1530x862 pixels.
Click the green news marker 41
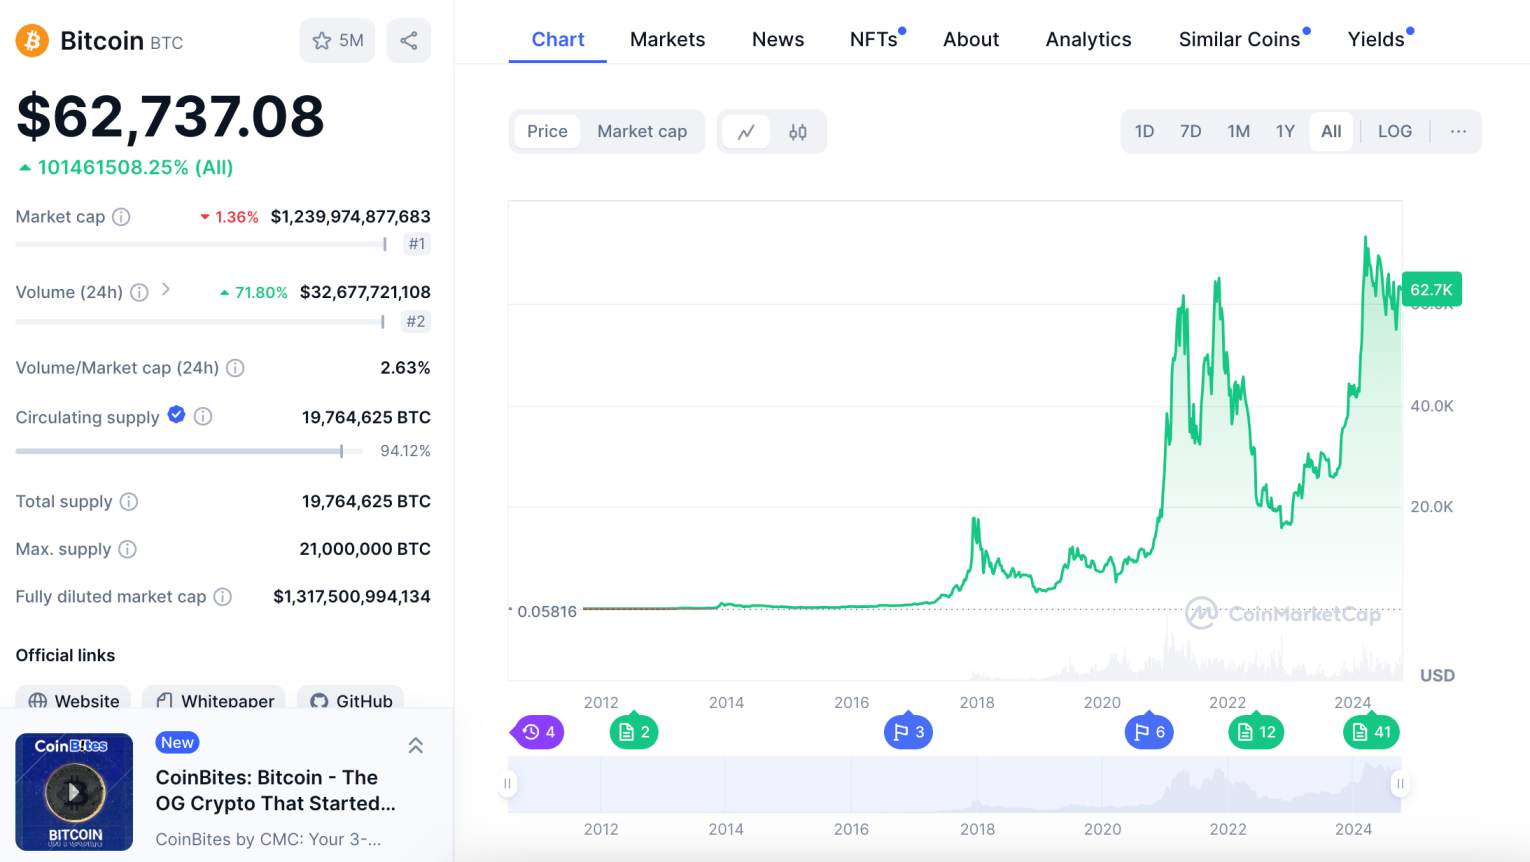coord(1371,732)
